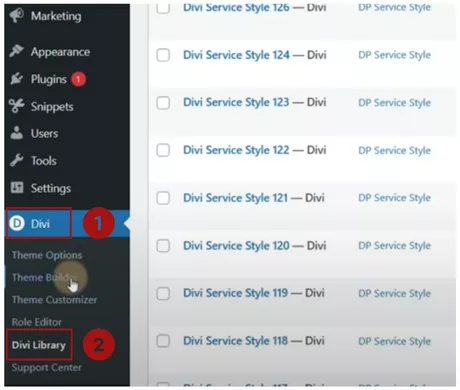Open Divi Service Style 124 layout link
This screenshot has height=390, width=460.
pos(236,55)
